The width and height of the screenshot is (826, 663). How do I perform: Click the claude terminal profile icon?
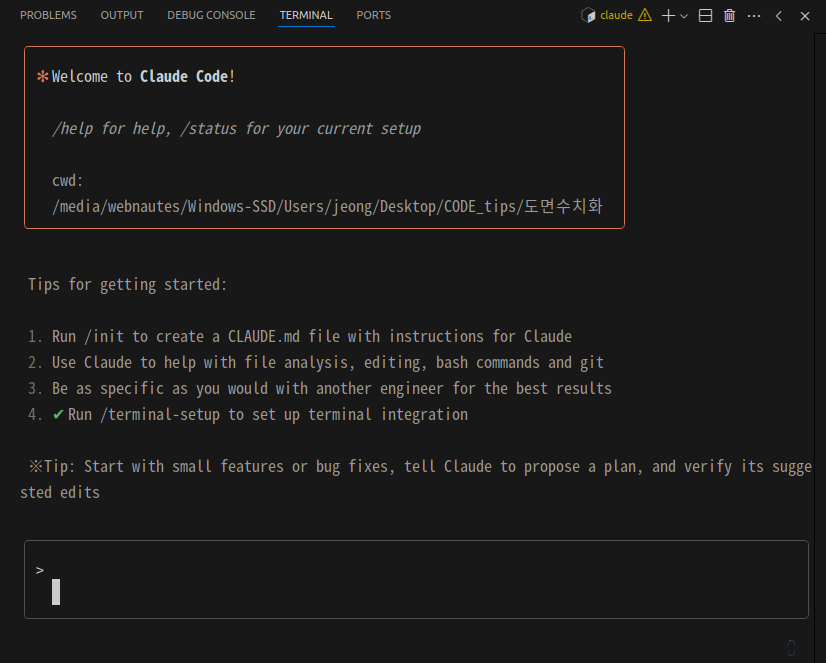(588, 15)
